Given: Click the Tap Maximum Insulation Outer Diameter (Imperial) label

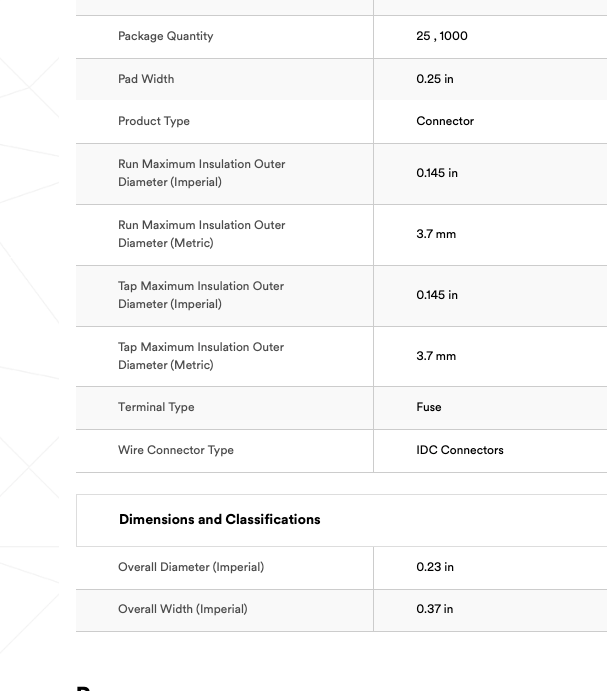Looking at the screenshot, I should point(201,295).
